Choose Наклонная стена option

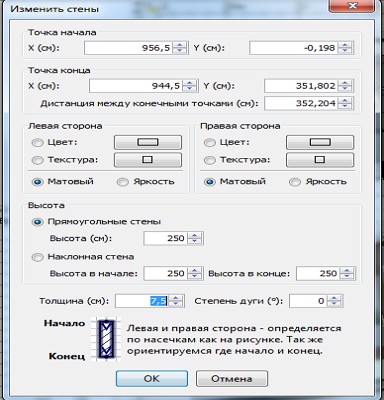[x=37, y=257]
